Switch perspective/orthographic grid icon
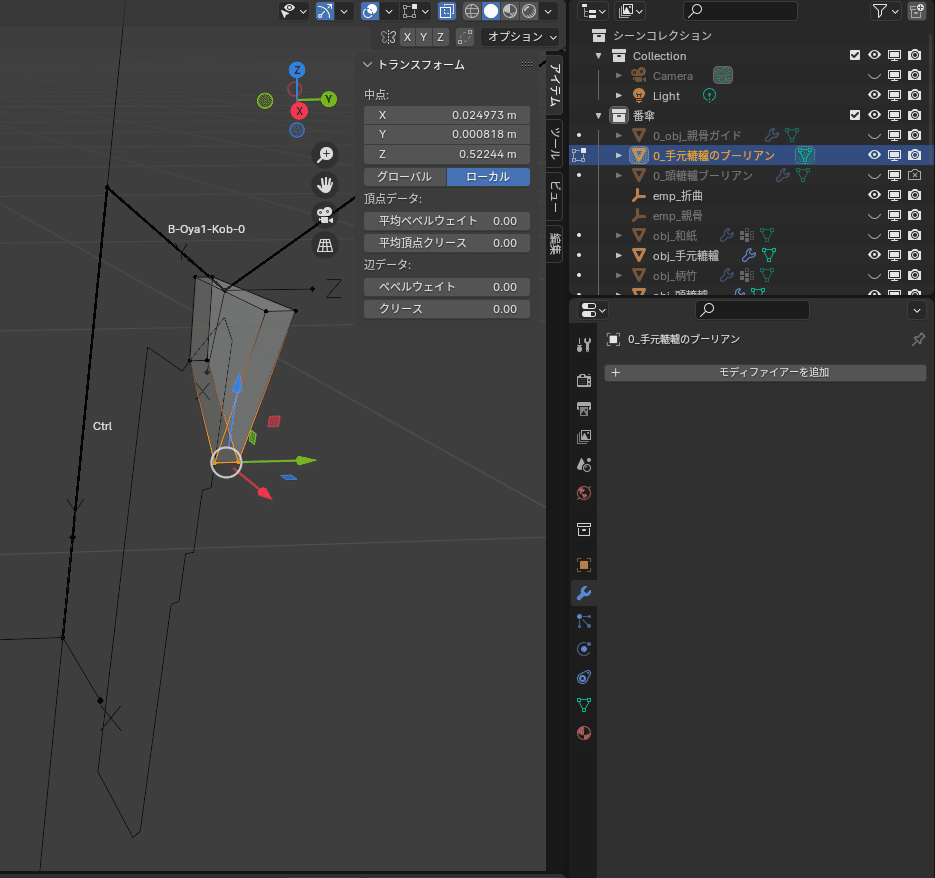Viewport: 935px width, 878px height. 325,245
